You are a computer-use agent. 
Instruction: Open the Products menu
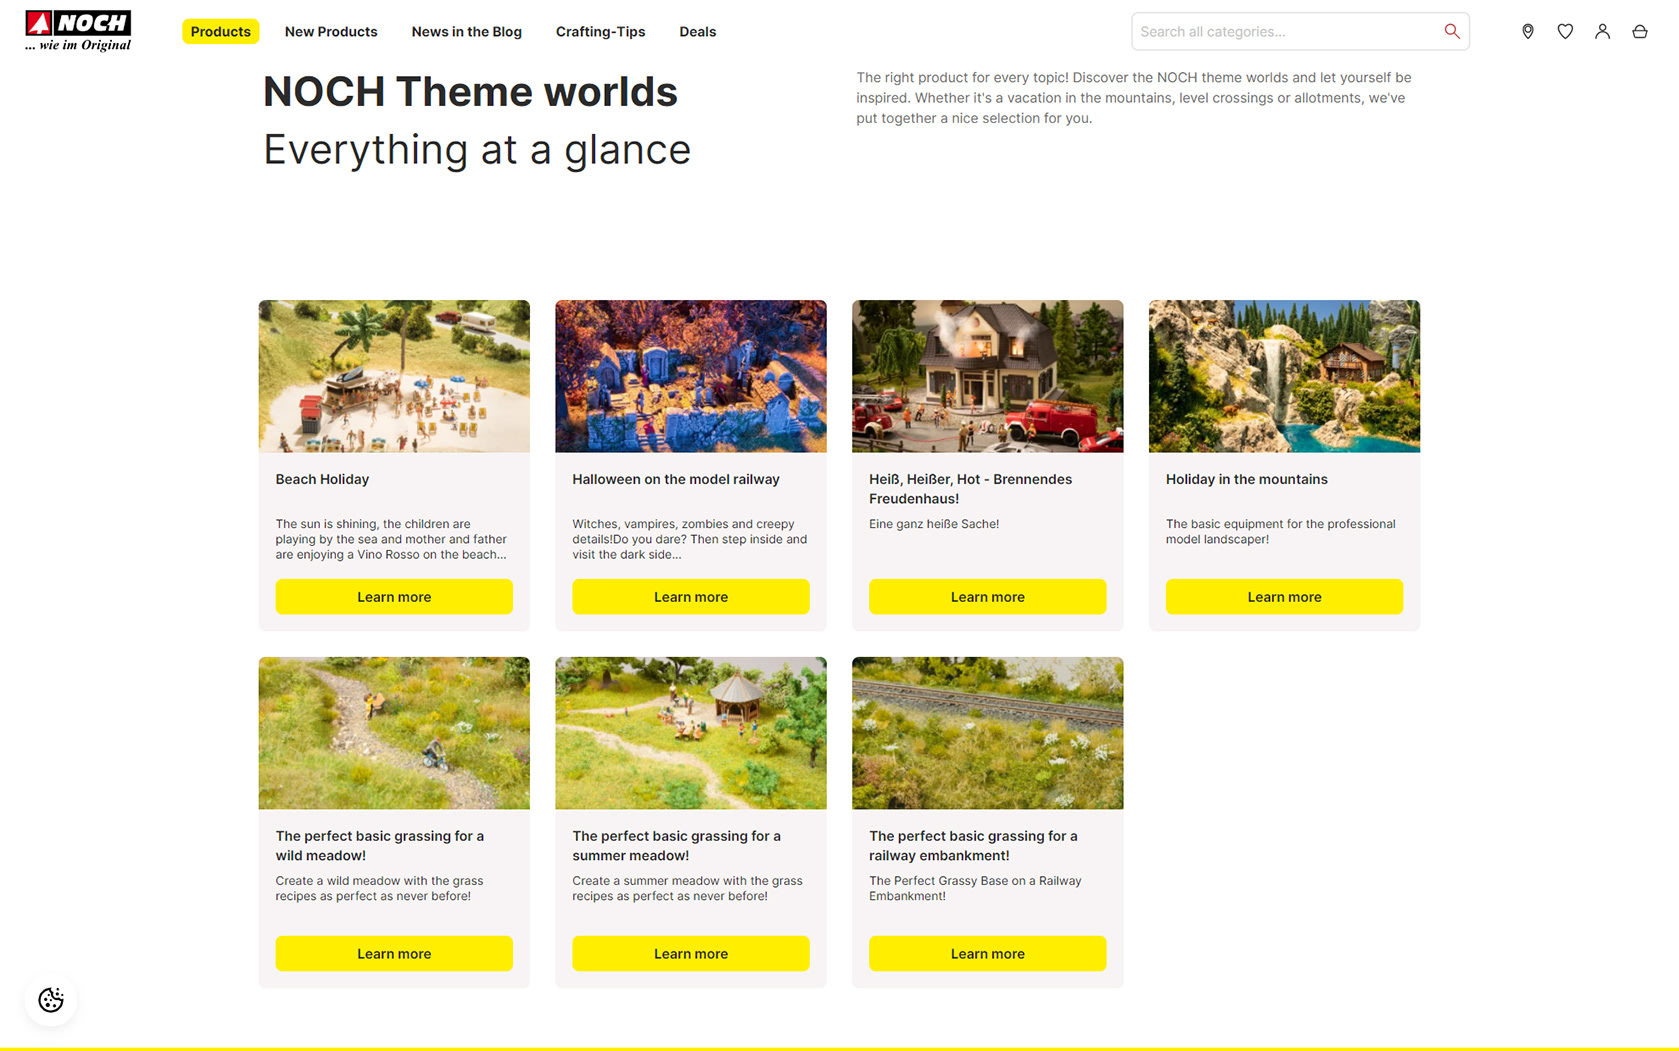click(x=221, y=32)
